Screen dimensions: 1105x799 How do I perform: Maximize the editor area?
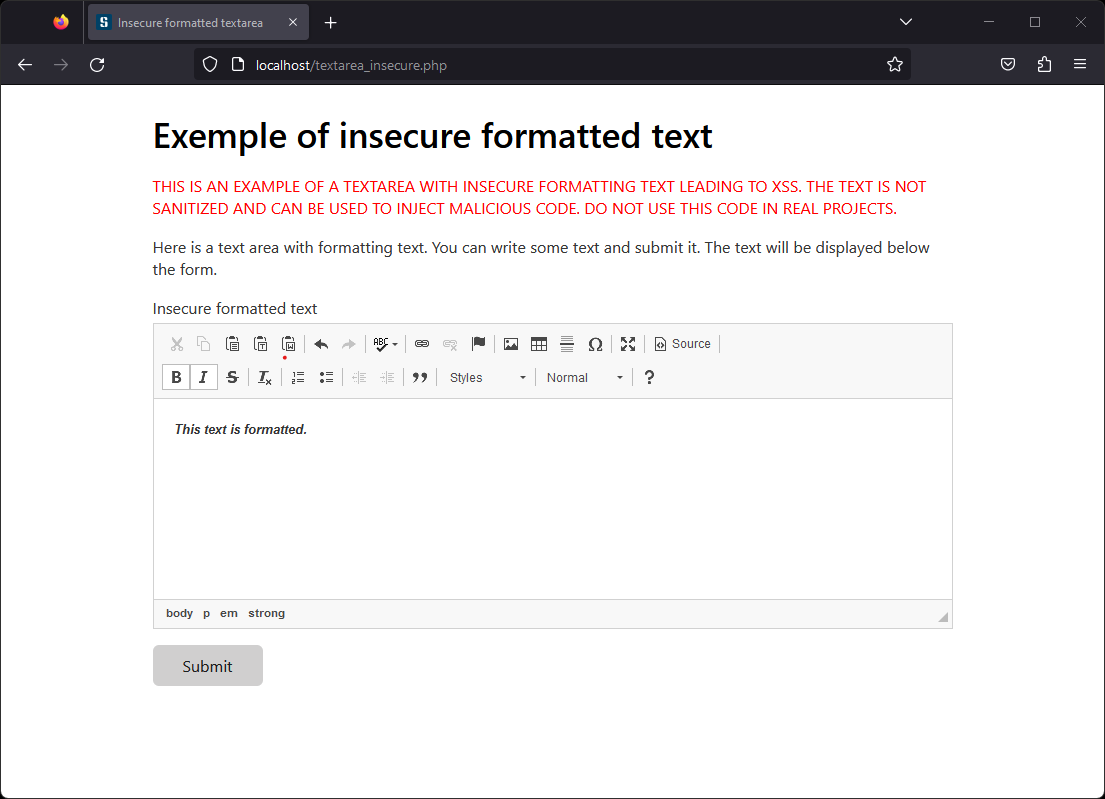(x=628, y=344)
